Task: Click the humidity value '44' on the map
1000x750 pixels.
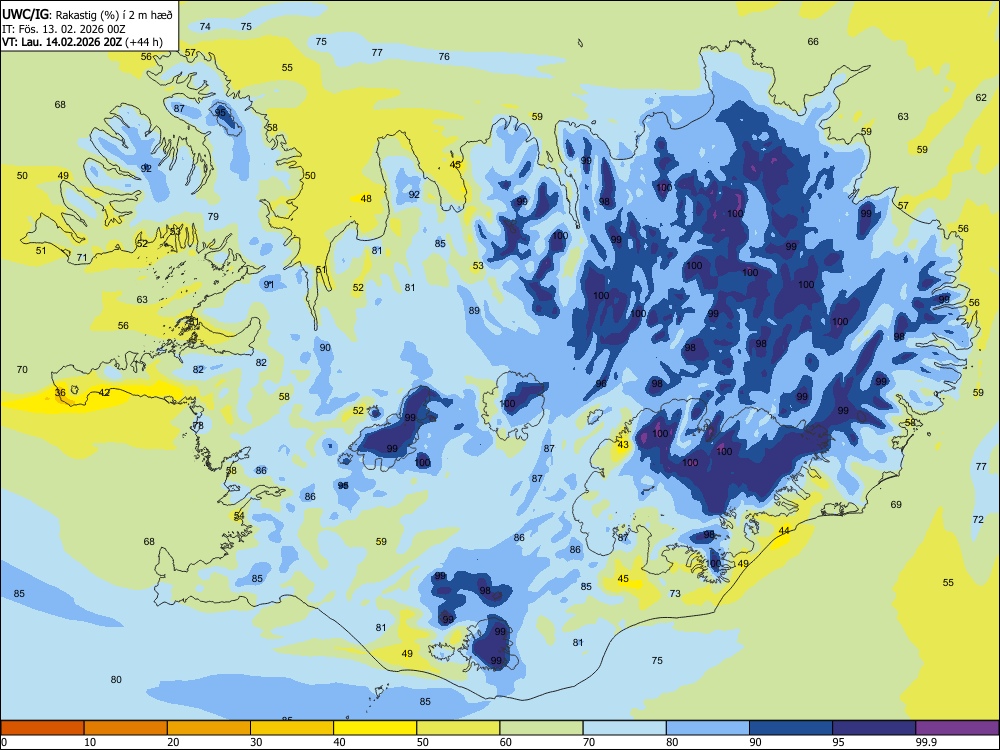Action: click(x=784, y=531)
